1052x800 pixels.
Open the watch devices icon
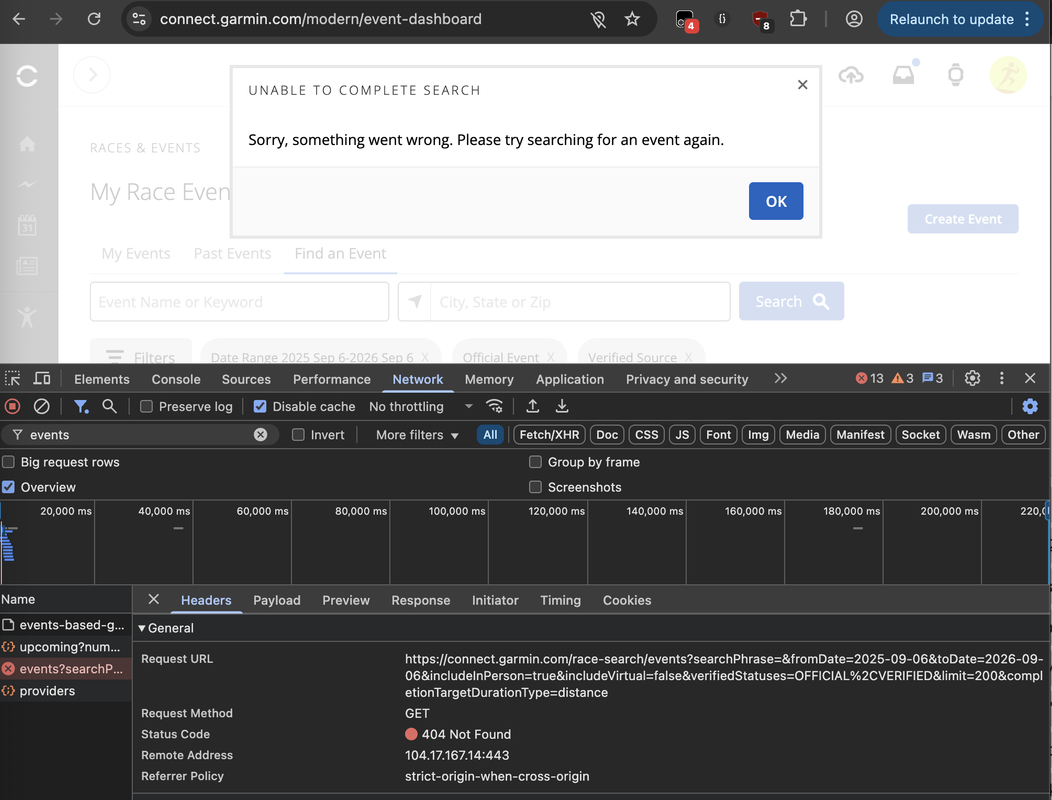click(955, 75)
